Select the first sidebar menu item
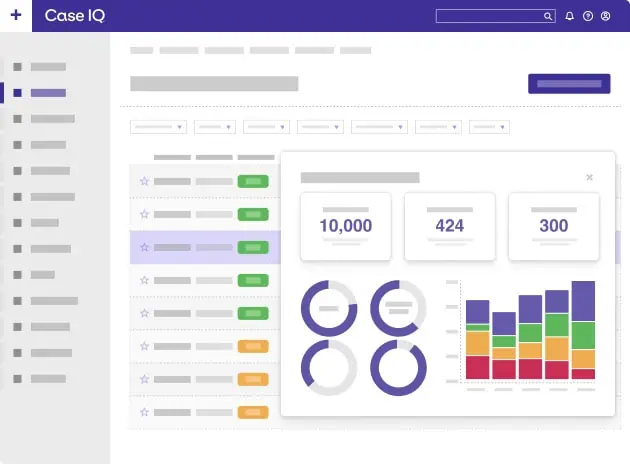Screen dimensions: 630x464 (48, 67)
